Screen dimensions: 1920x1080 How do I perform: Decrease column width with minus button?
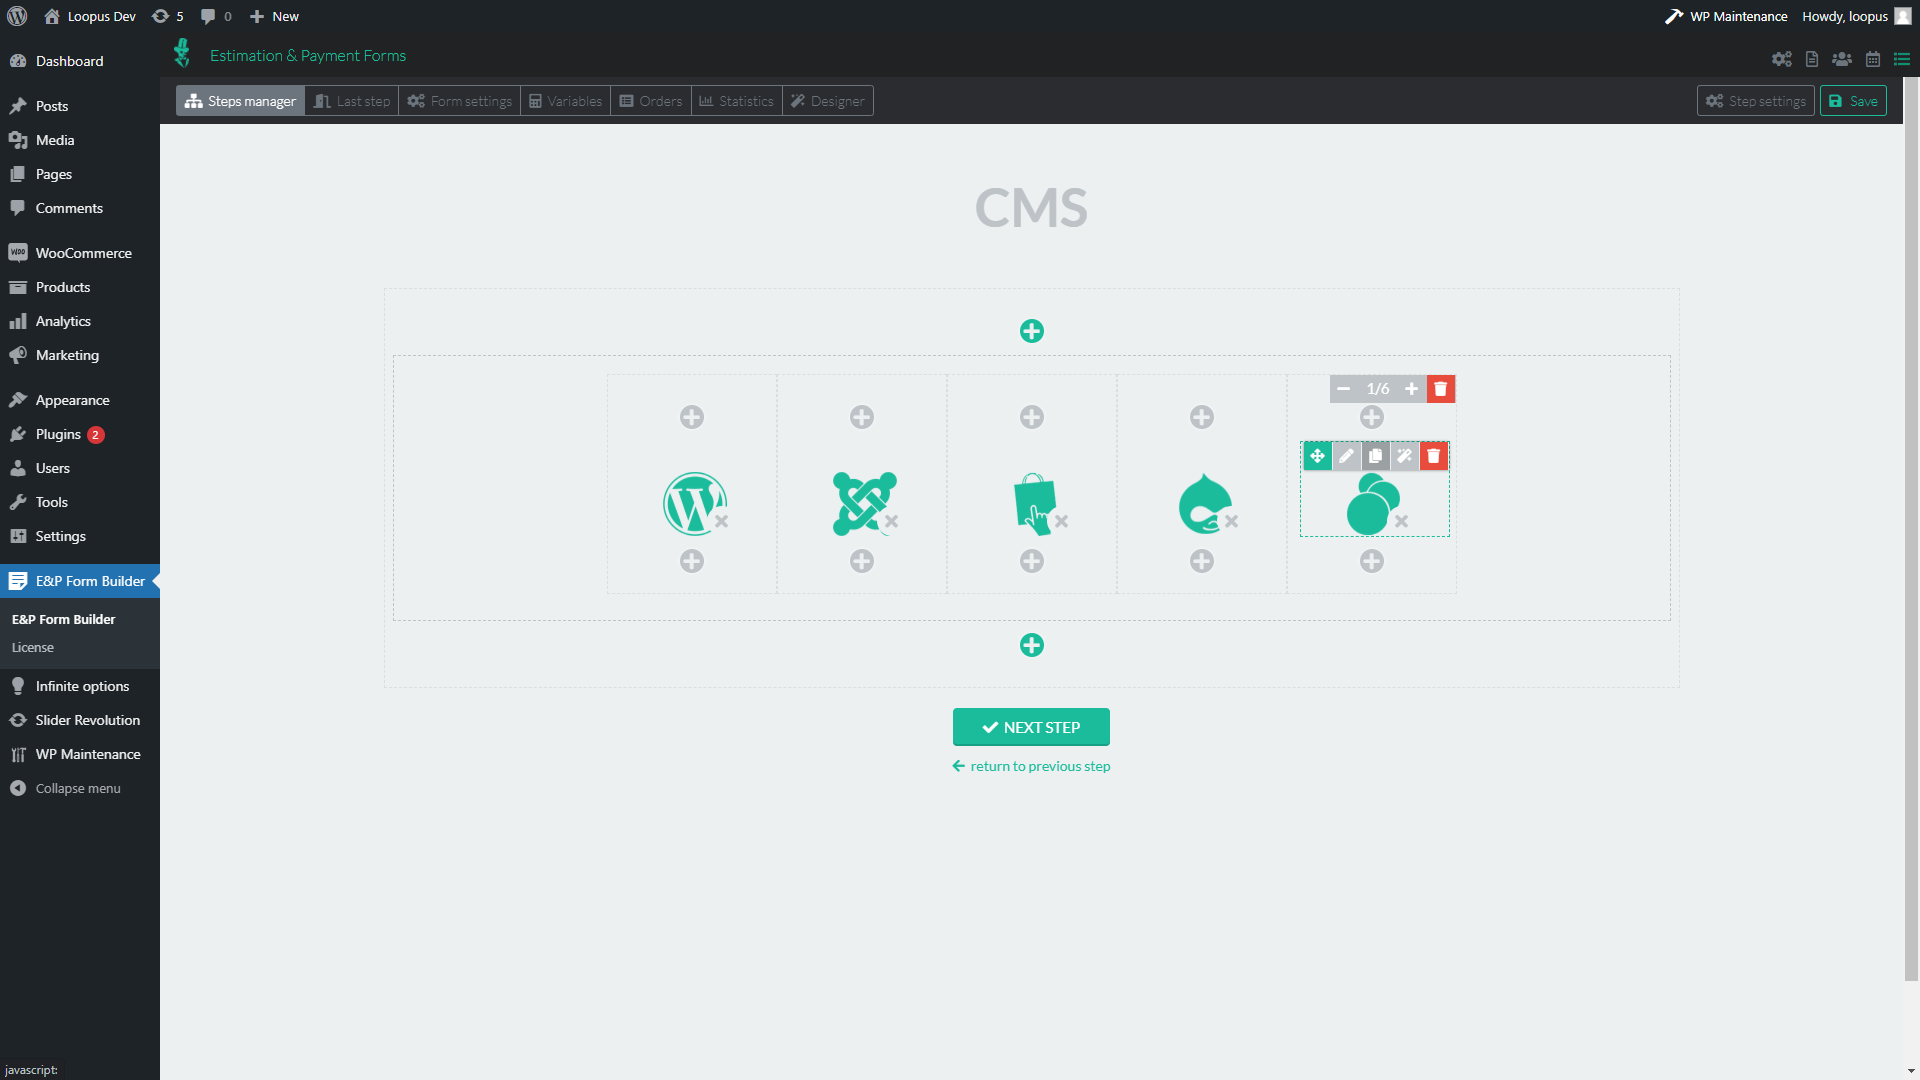[1343, 389]
